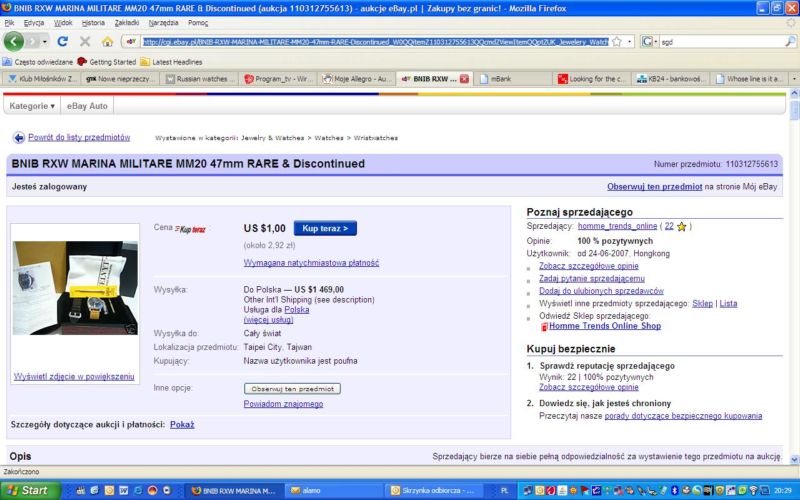This screenshot has width=800, height=500.
Task: Bookmark this page with the star icon
Action: pyautogui.click(x=617, y=41)
